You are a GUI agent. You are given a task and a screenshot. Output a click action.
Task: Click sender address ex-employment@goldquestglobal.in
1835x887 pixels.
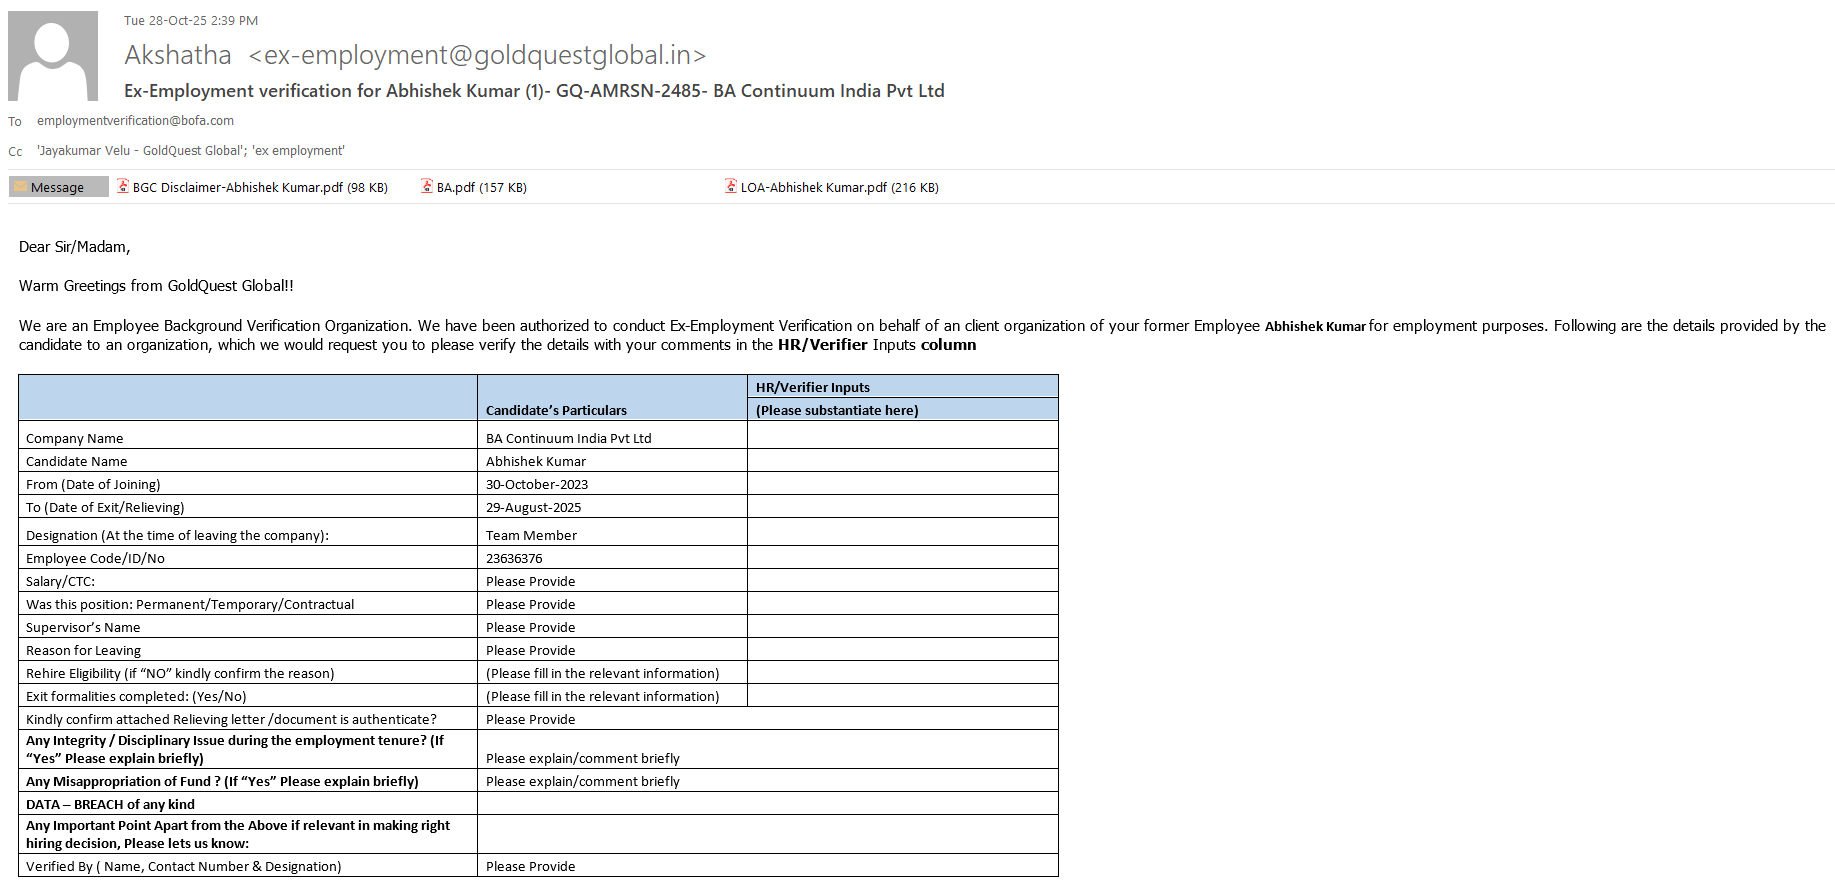[x=478, y=55]
